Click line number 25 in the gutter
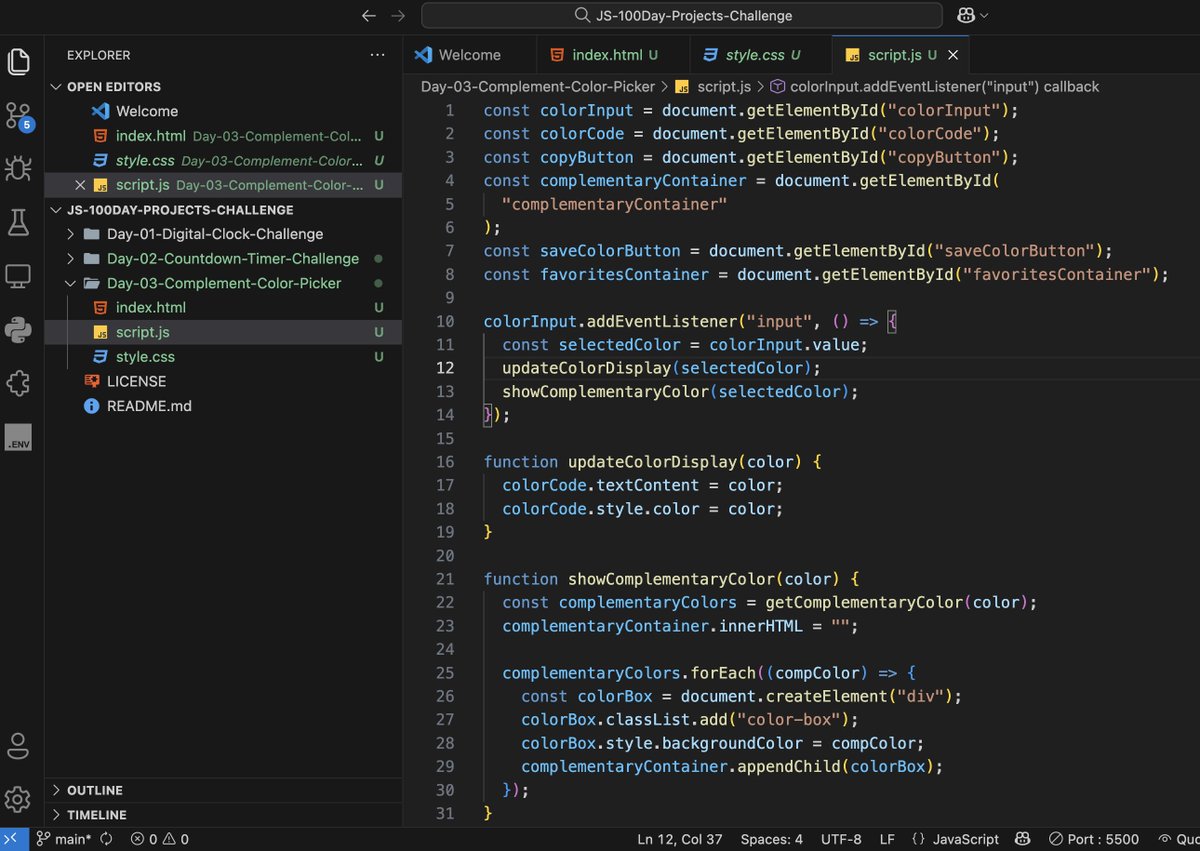1200x851 pixels. (x=445, y=673)
